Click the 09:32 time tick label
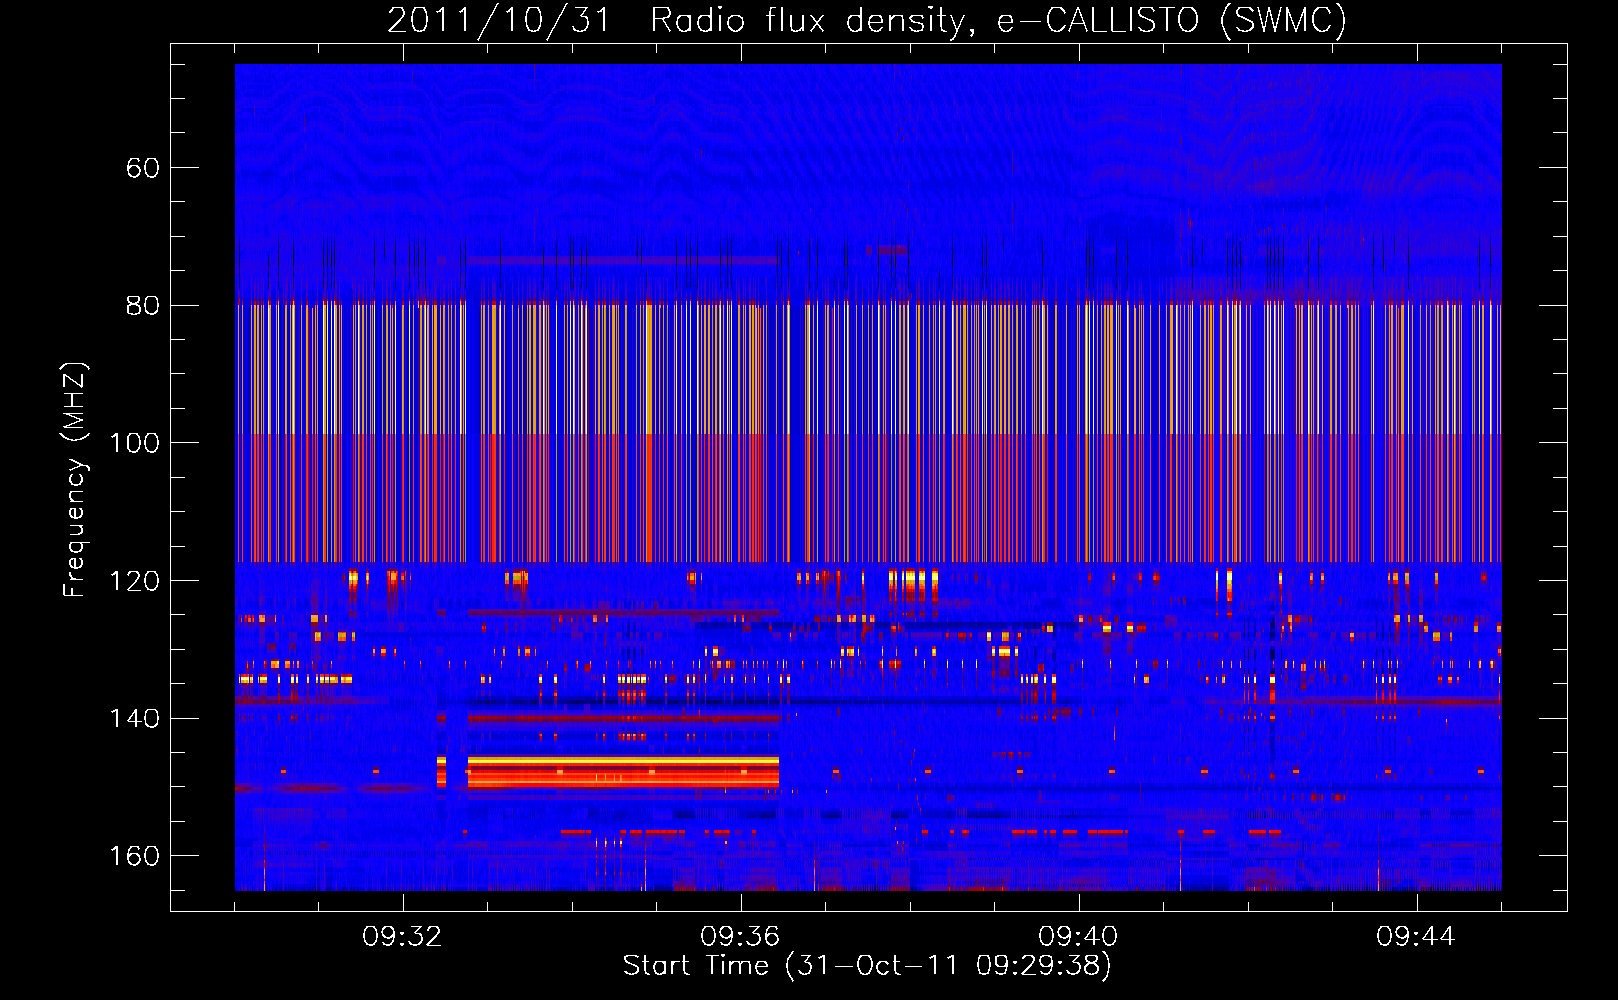Screen dimensions: 1618x1000 pos(402,937)
